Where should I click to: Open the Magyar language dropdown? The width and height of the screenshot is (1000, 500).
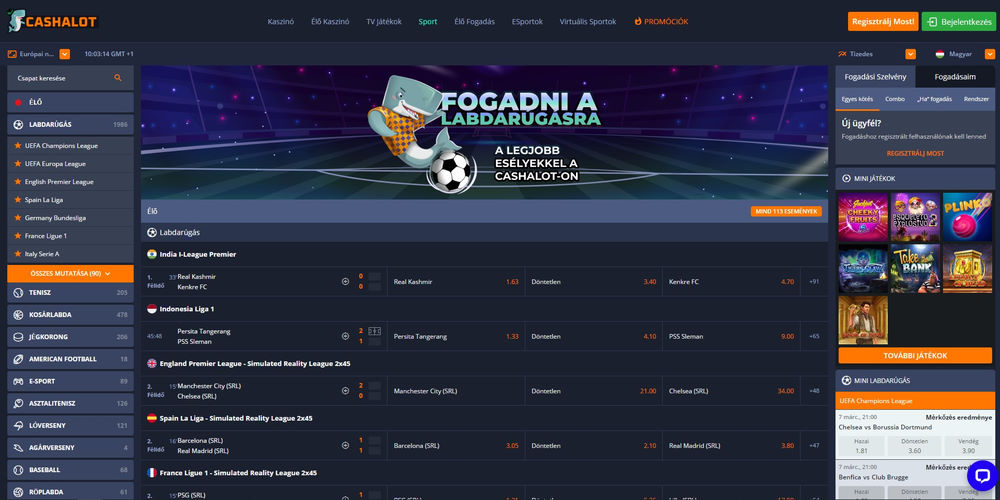click(x=989, y=54)
